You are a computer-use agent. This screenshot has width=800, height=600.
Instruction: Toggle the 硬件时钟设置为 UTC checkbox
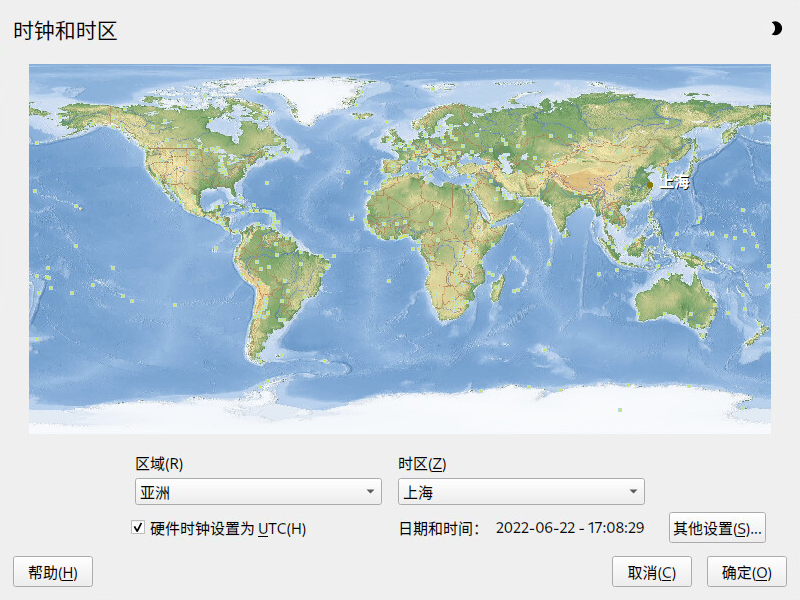(138, 528)
